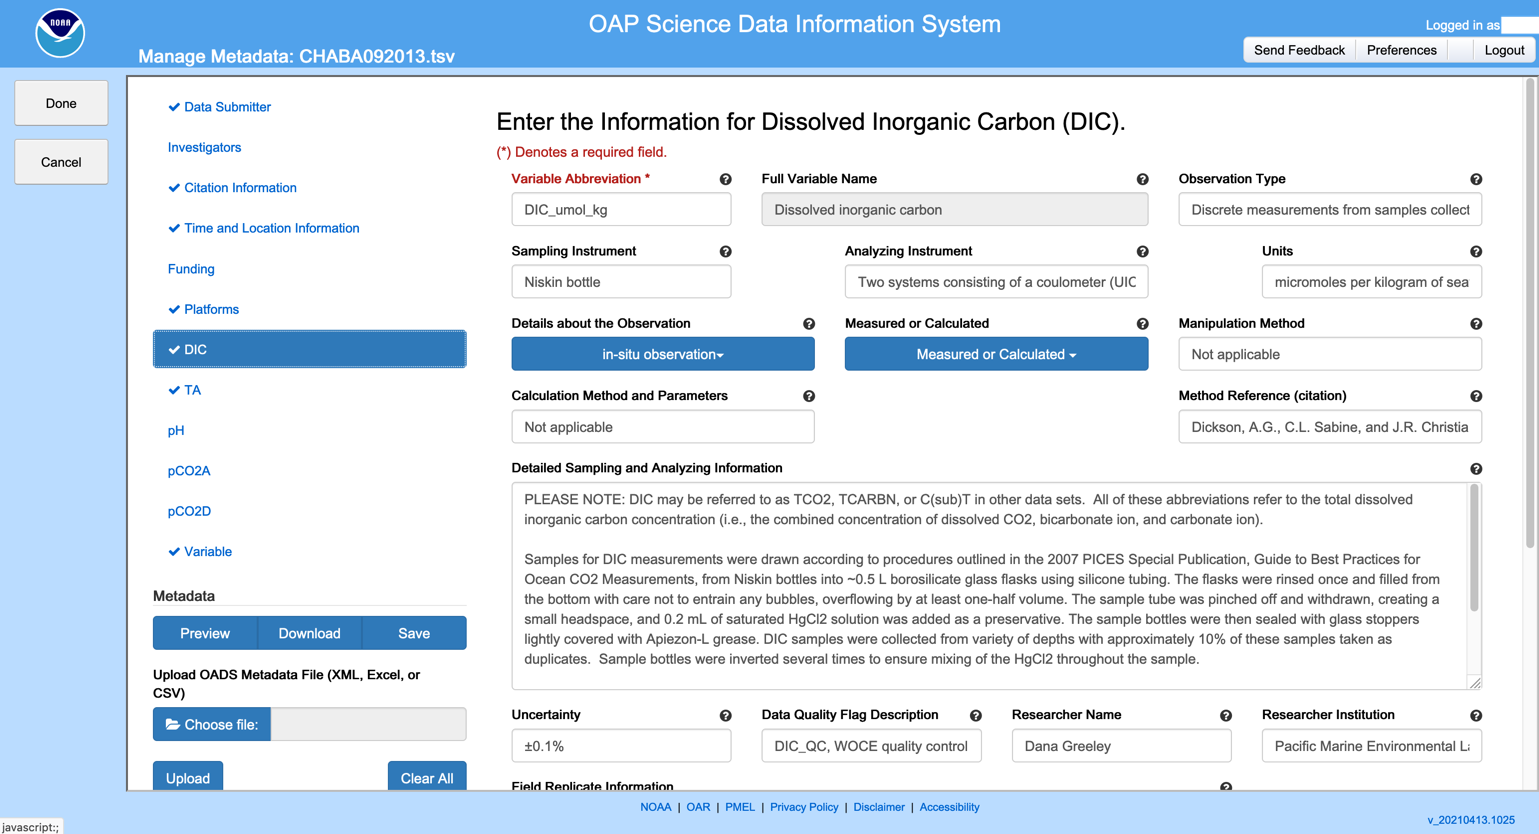
Task: Open the Privacy Policy footer link
Action: coord(804,807)
